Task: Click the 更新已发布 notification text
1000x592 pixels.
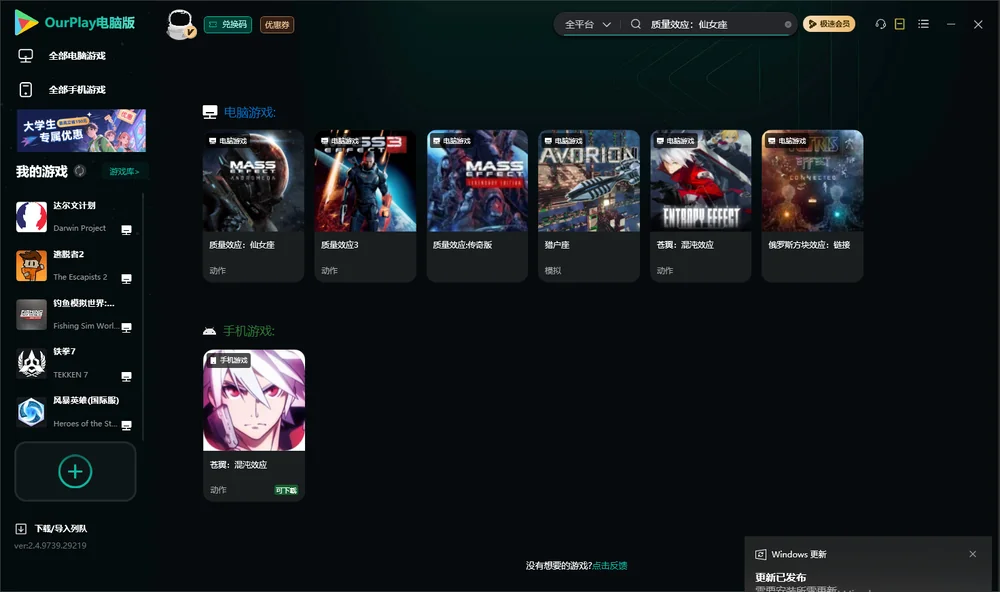Action: click(781, 577)
